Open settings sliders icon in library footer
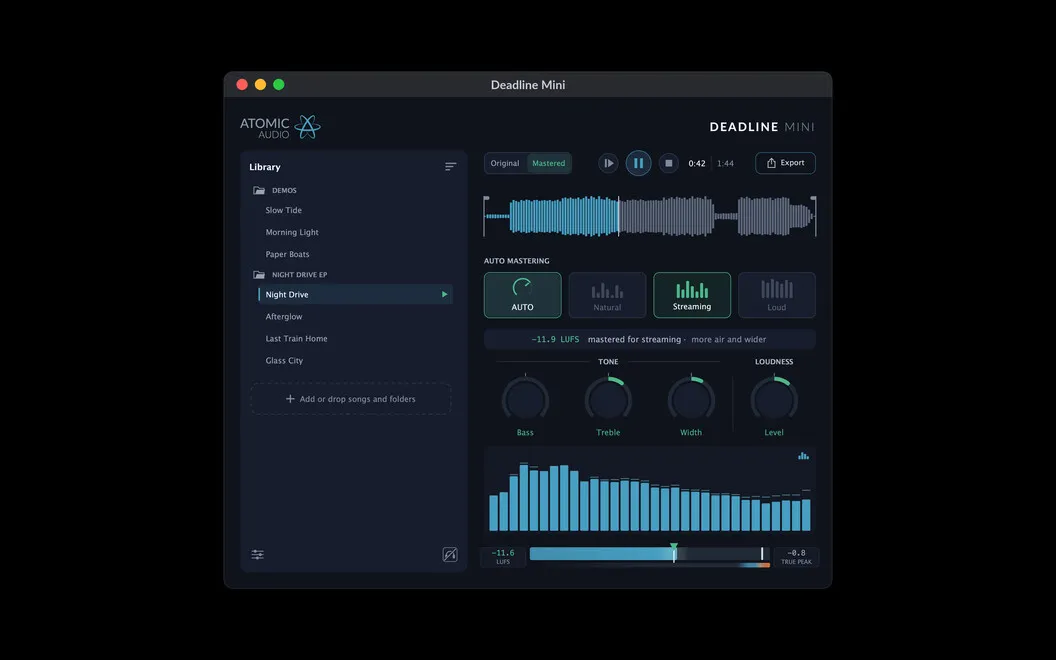This screenshot has width=1056, height=660. 257,554
